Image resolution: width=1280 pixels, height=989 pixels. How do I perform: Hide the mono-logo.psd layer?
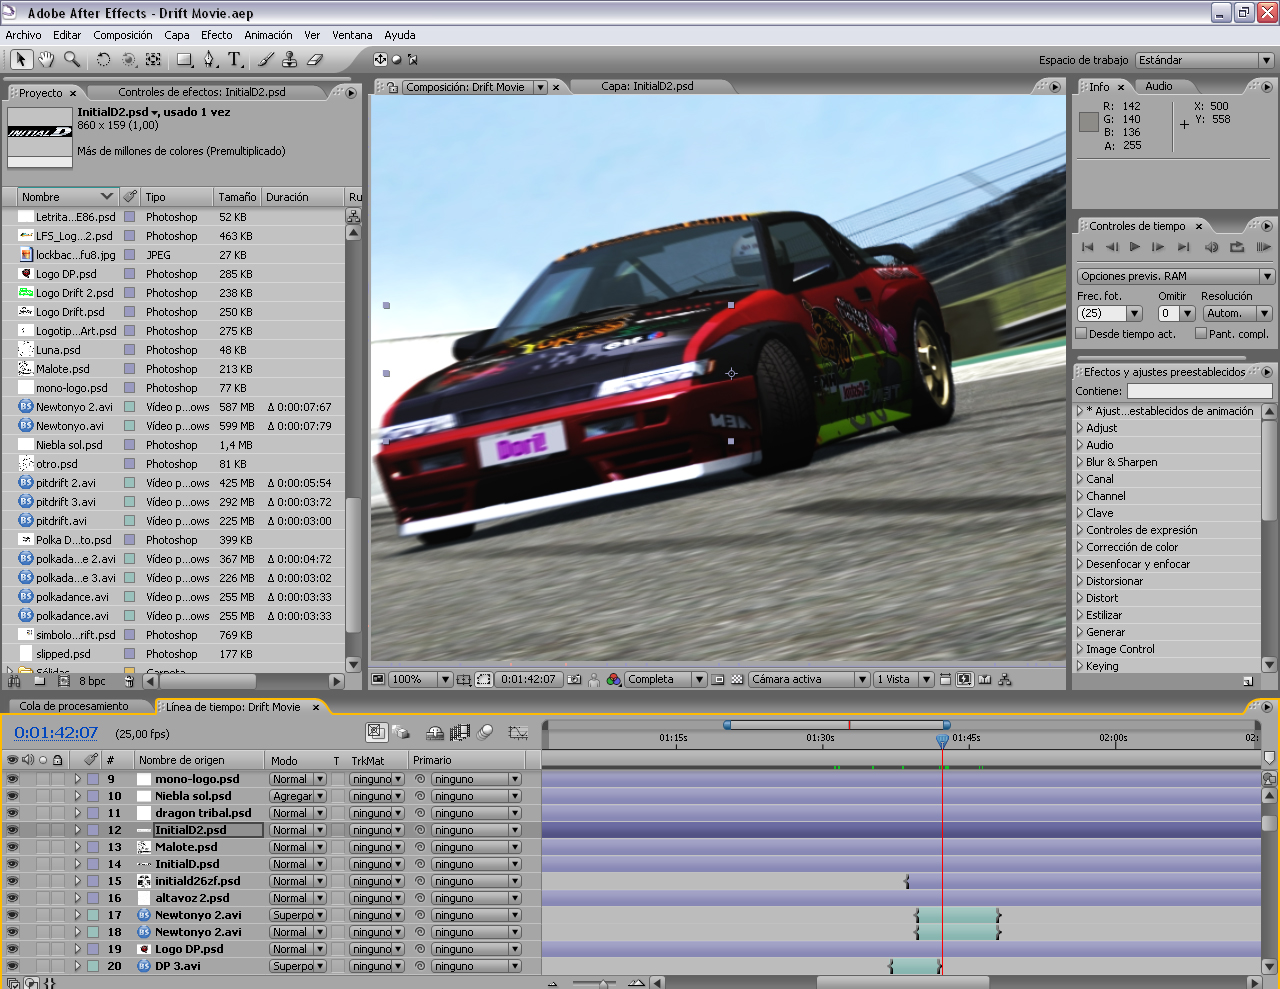12,779
